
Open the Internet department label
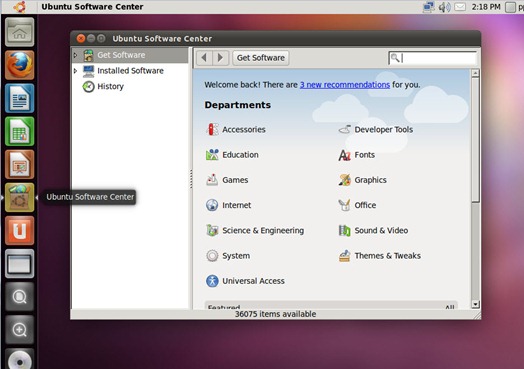[237, 205]
